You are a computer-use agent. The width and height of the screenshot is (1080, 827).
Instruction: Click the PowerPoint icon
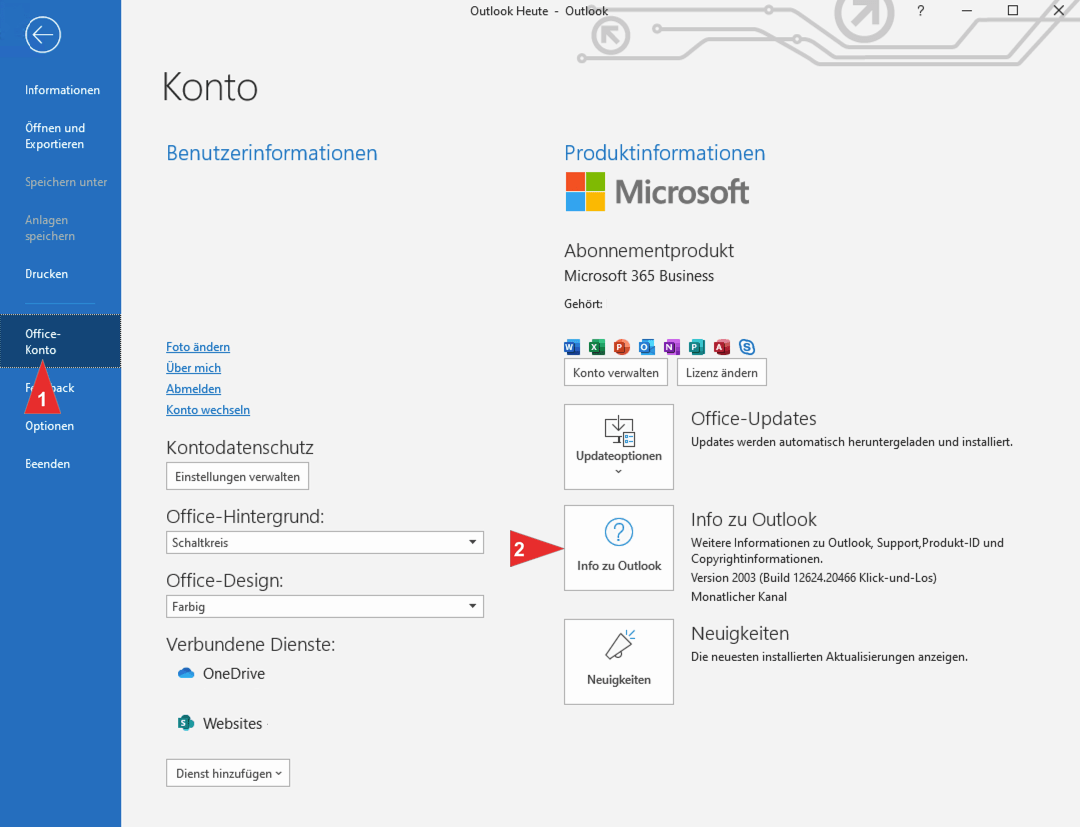pos(621,347)
